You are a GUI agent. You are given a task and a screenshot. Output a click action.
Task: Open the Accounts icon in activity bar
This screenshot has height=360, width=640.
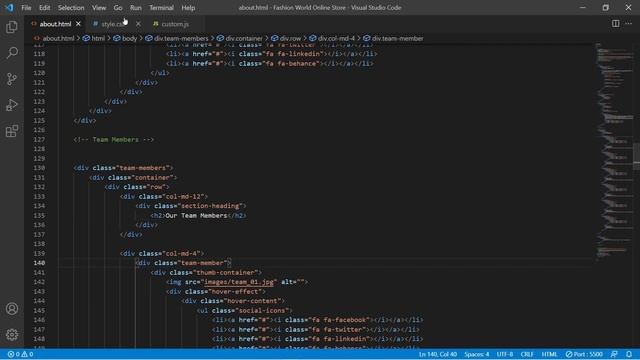12,309
